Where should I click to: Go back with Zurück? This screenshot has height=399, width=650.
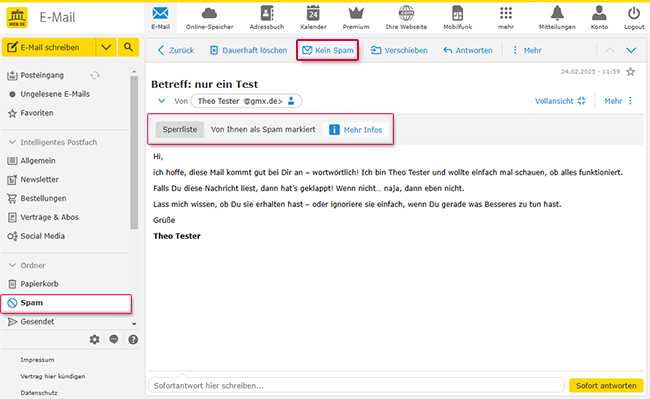[176, 51]
